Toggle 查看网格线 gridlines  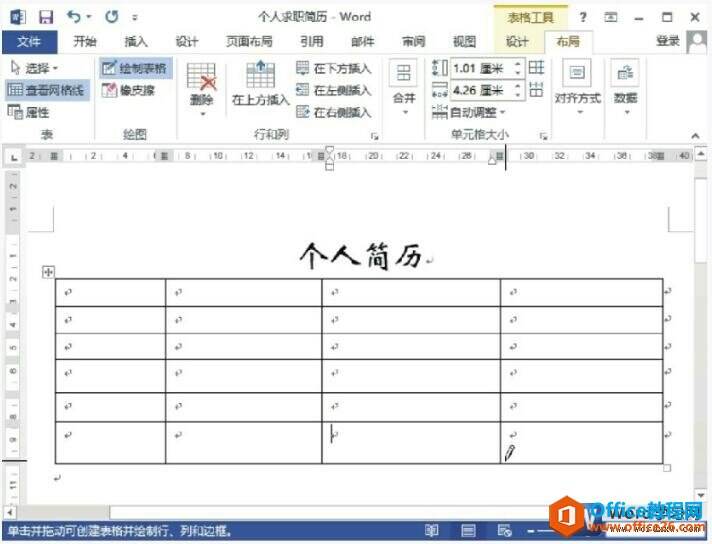[47, 90]
